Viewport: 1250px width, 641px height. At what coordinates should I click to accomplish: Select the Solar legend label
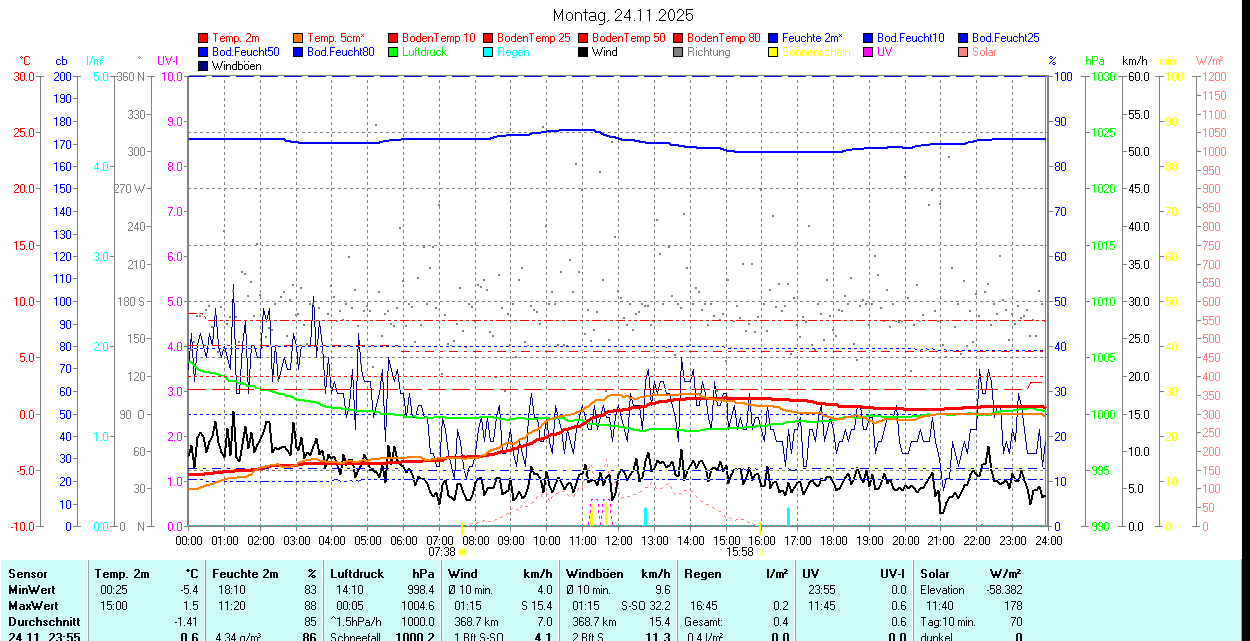tap(984, 52)
